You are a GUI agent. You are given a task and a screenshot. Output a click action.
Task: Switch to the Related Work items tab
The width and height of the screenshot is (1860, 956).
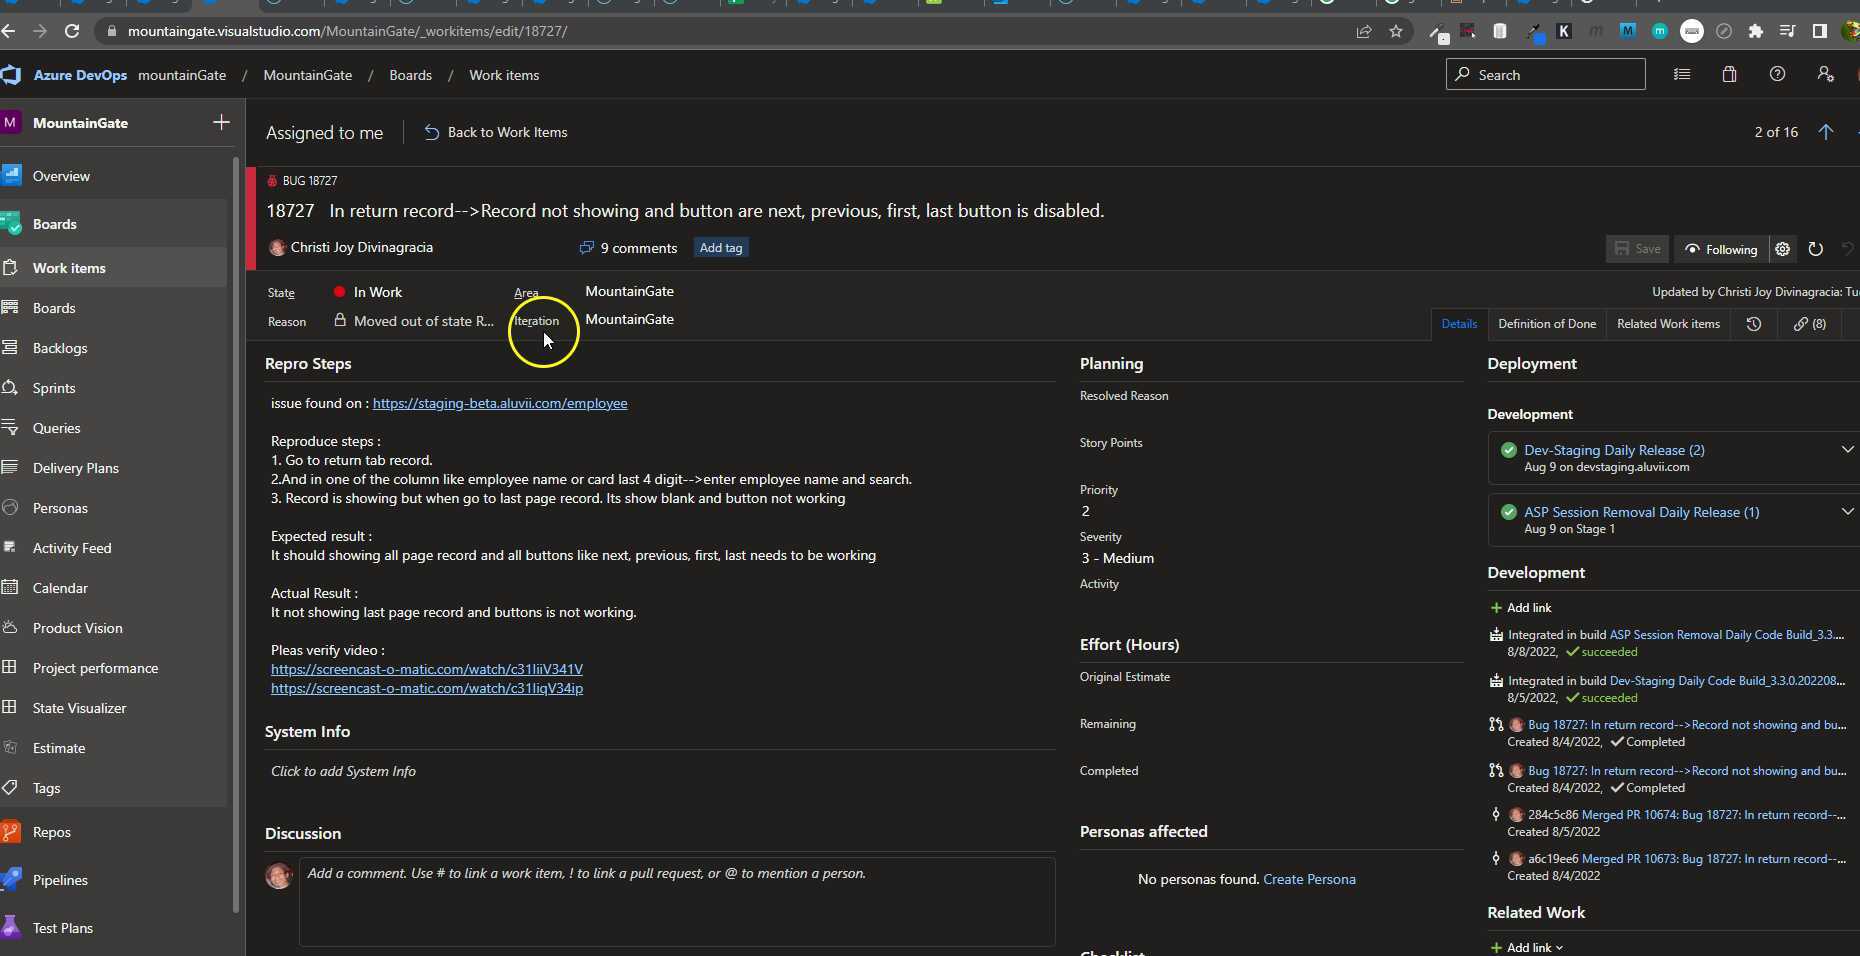pyautogui.click(x=1667, y=323)
